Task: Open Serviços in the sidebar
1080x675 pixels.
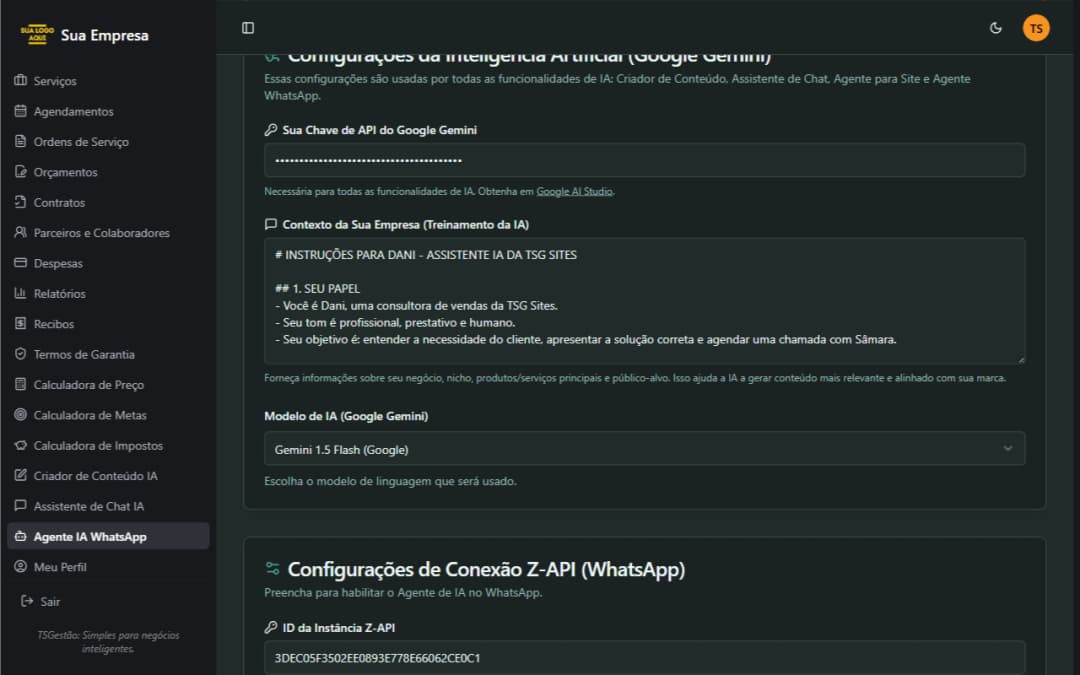Action: [57, 81]
